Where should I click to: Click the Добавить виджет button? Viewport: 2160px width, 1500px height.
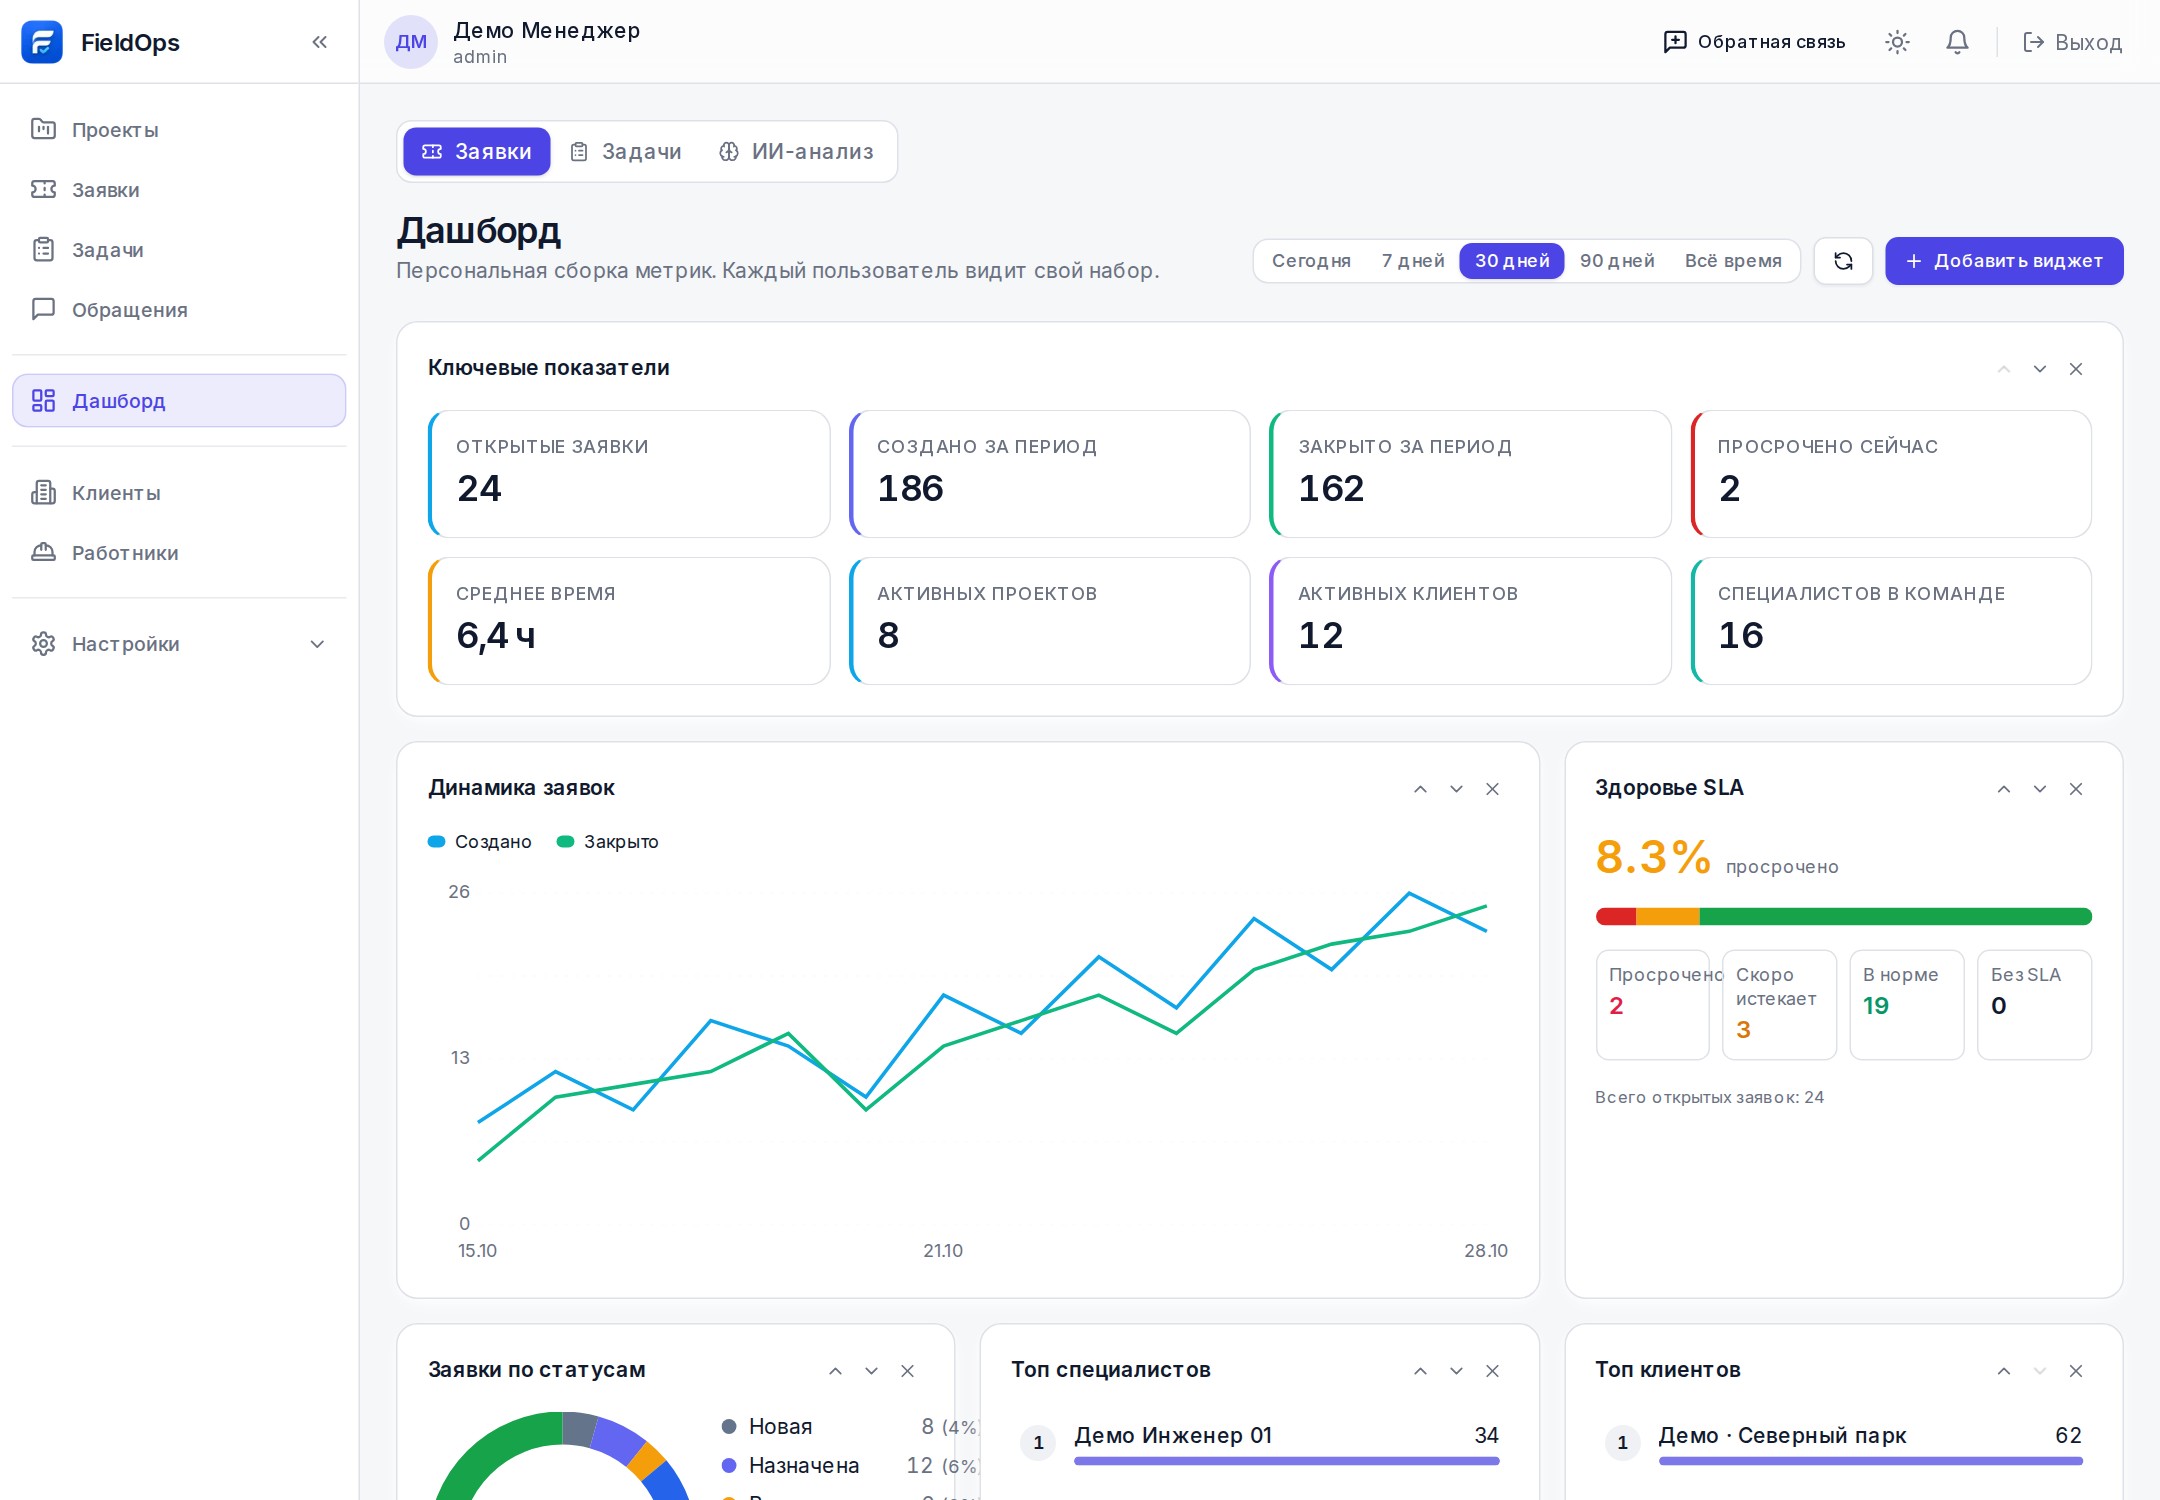point(2004,261)
